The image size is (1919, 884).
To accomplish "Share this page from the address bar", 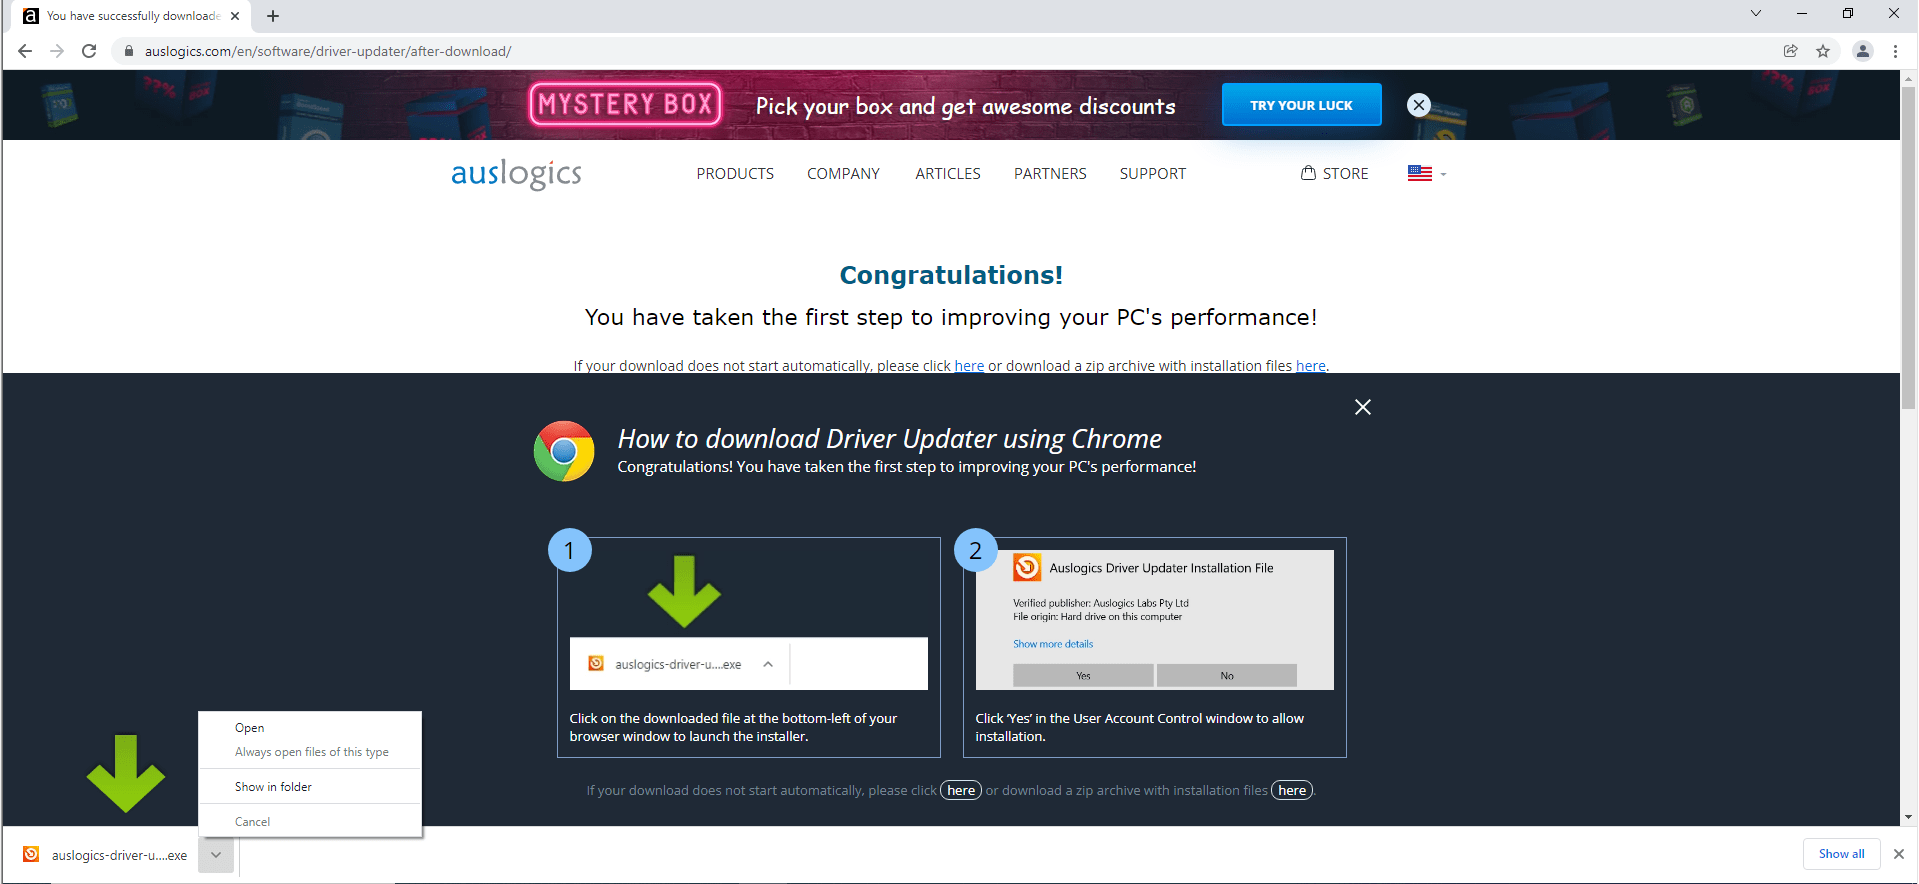I will (1790, 51).
